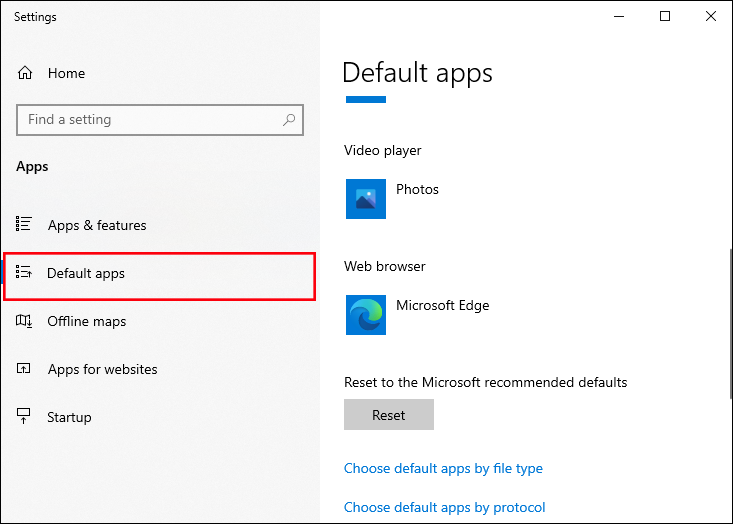Click the Apps for websites icon
Viewport: 733px width, 524px height.
pyautogui.click(x=25, y=369)
